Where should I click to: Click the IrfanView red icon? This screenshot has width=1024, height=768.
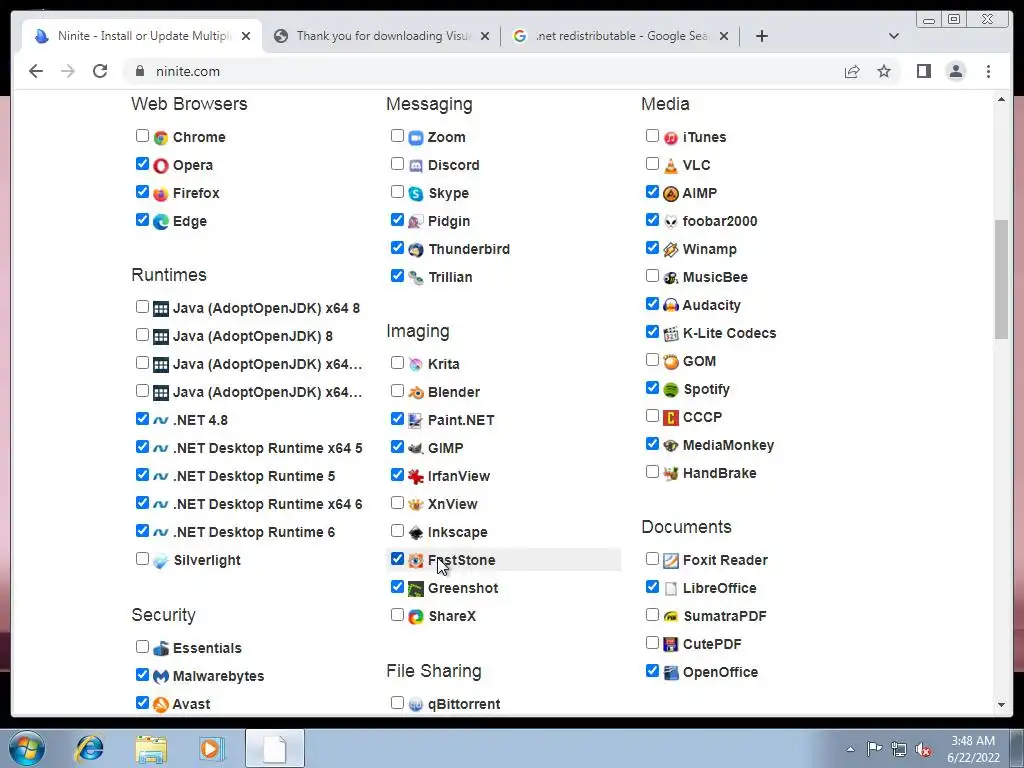pos(416,477)
